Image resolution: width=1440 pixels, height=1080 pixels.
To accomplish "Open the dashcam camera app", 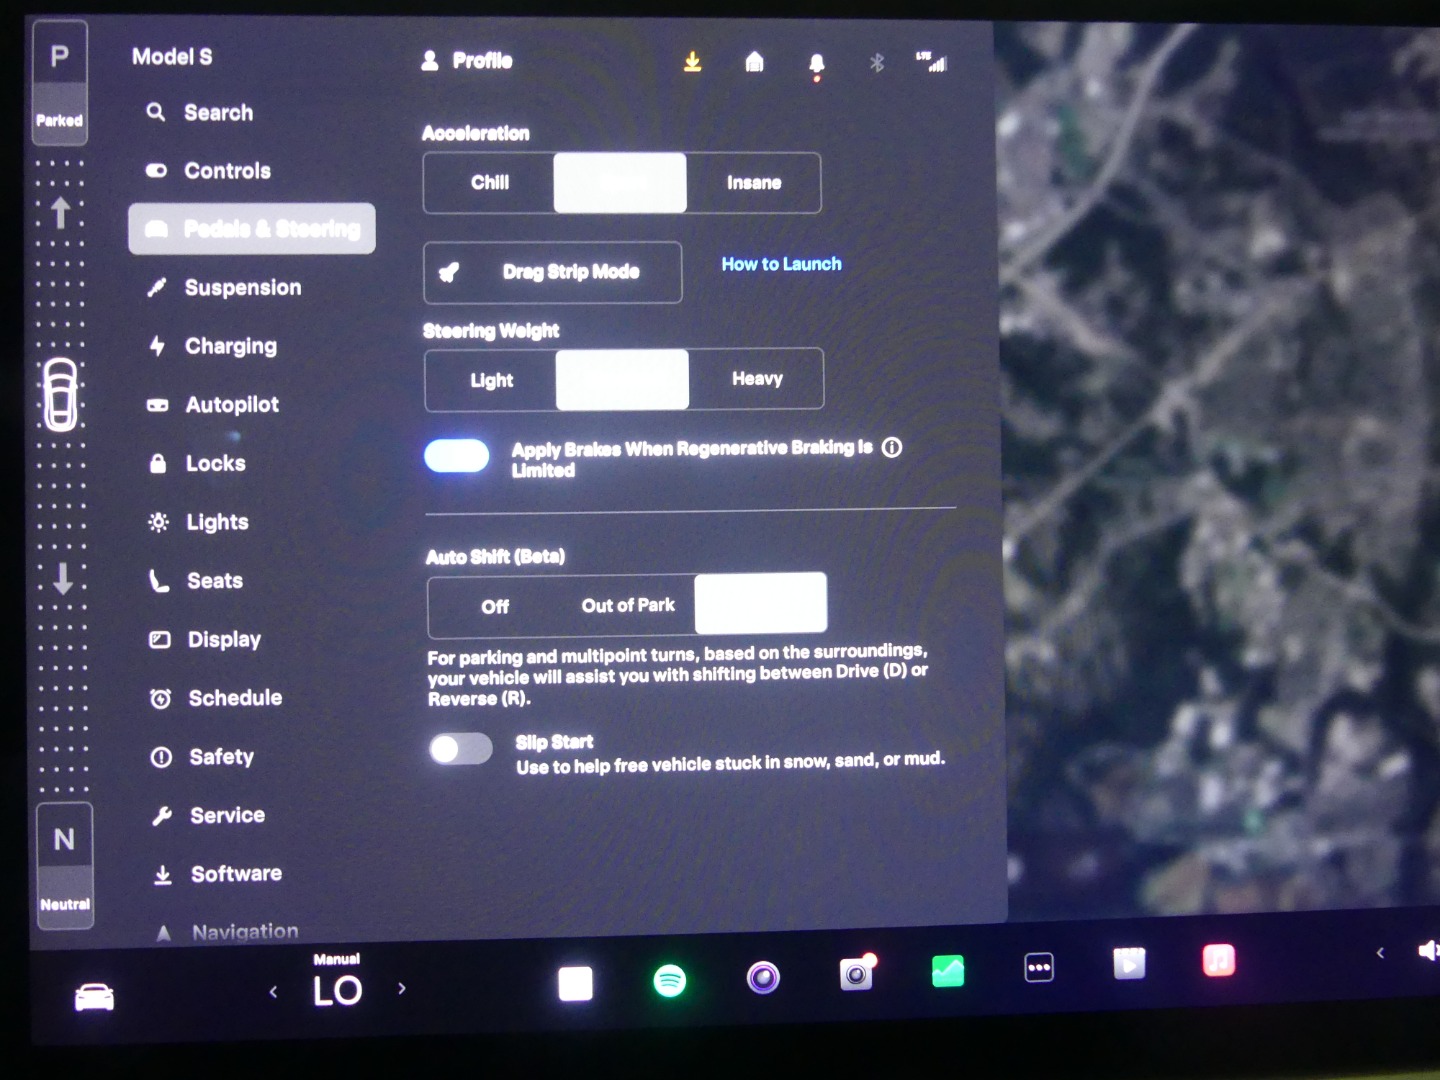I will [x=856, y=973].
